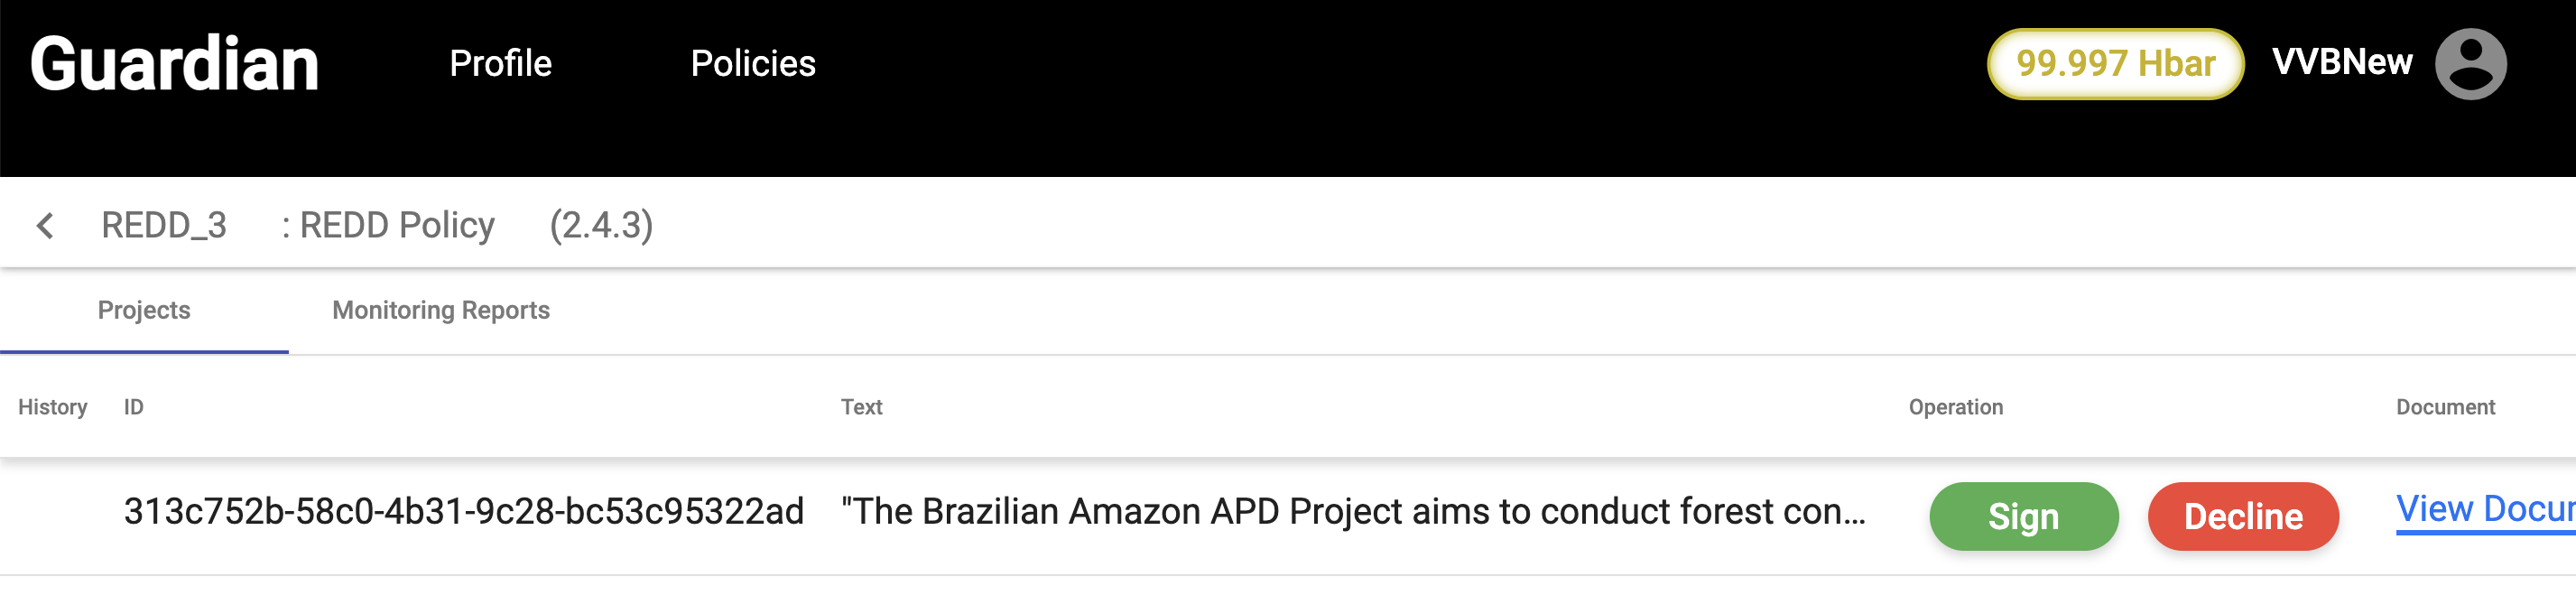Open the View Document link
Image resolution: width=2576 pixels, height=614 pixels.
(x=2484, y=510)
